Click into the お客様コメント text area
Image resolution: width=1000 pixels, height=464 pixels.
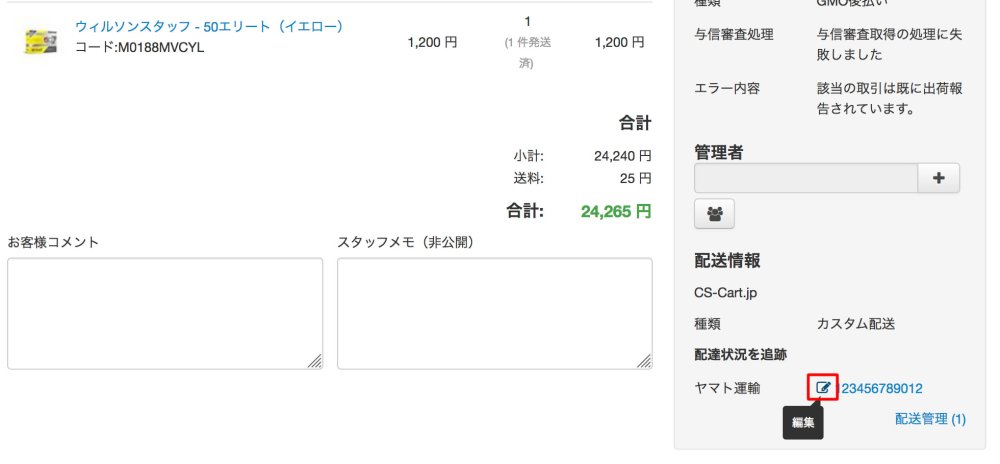tap(164, 313)
